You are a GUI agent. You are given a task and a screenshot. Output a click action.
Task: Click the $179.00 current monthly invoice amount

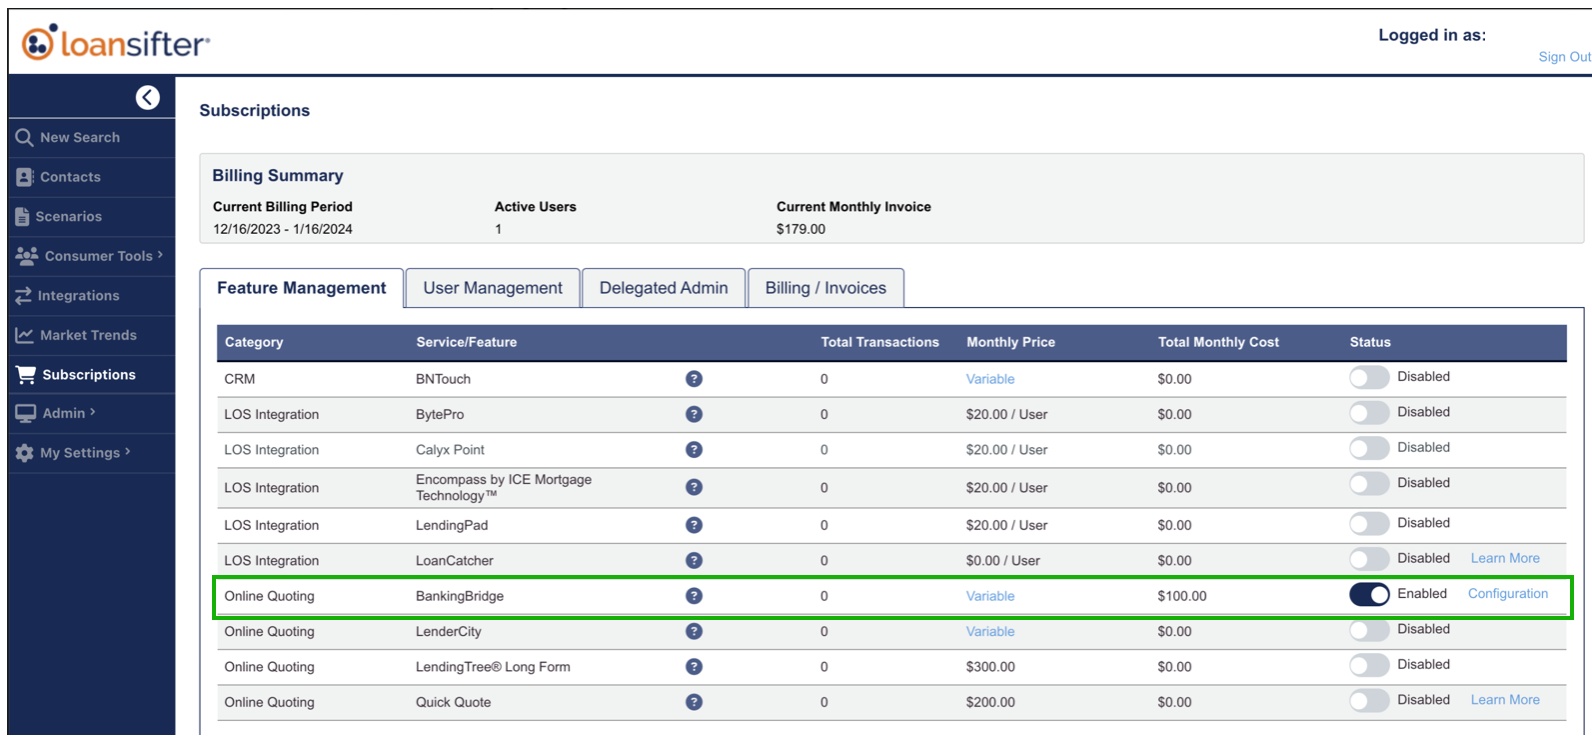click(x=801, y=229)
